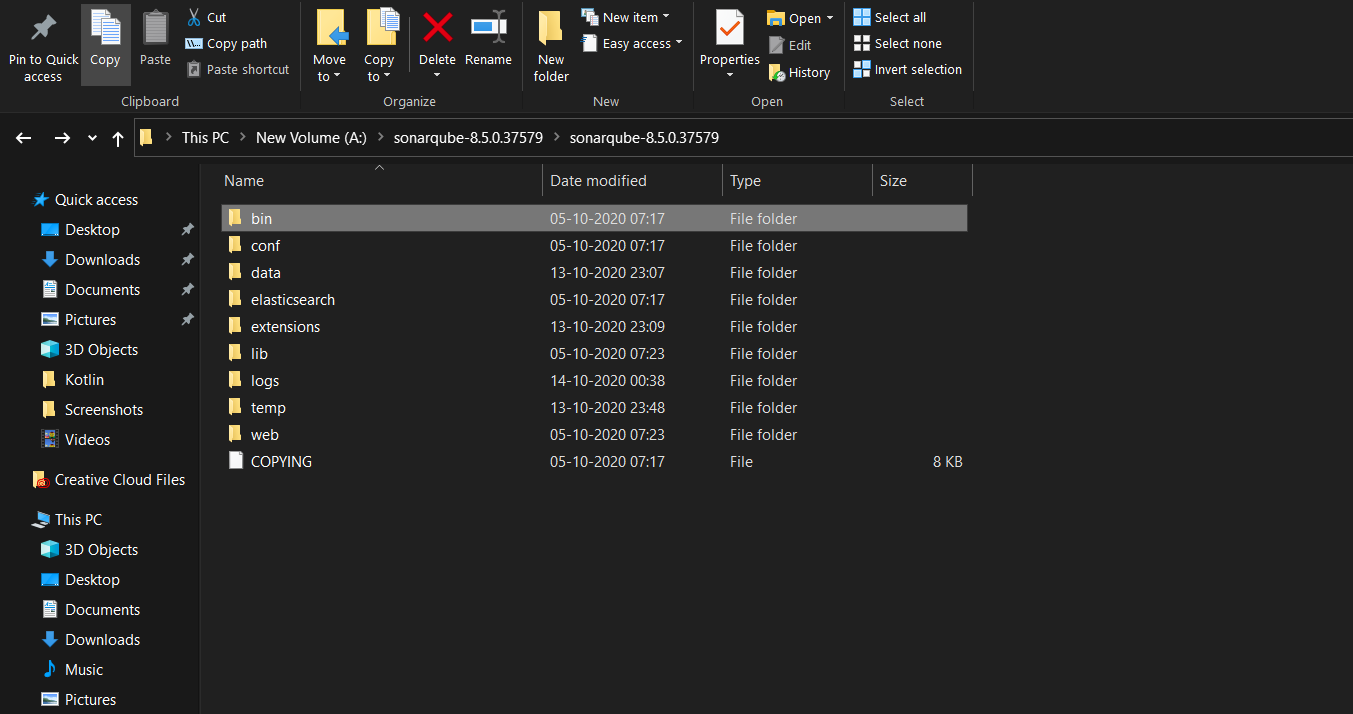
Task: Open Documents under Quick access
Action: click(x=90, y=290)
